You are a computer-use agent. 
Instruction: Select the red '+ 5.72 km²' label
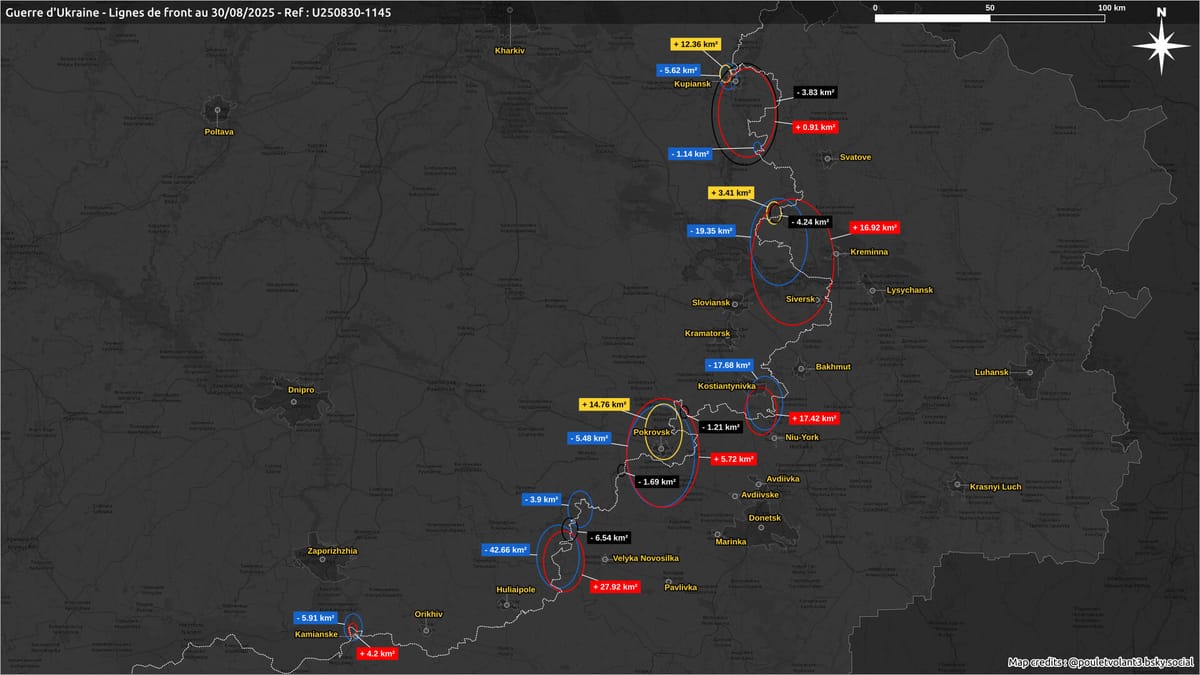click(x=732, y=458)
